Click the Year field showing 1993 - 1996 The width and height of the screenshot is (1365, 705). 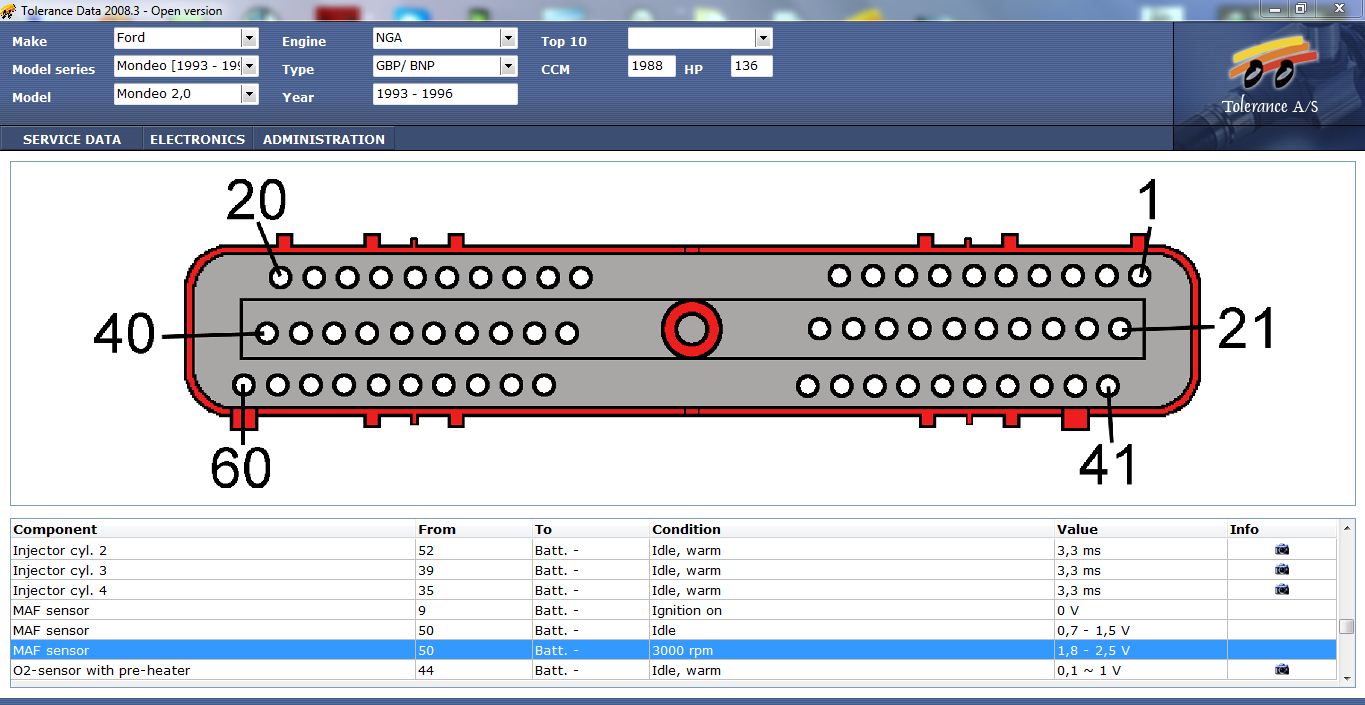(445, 94)
